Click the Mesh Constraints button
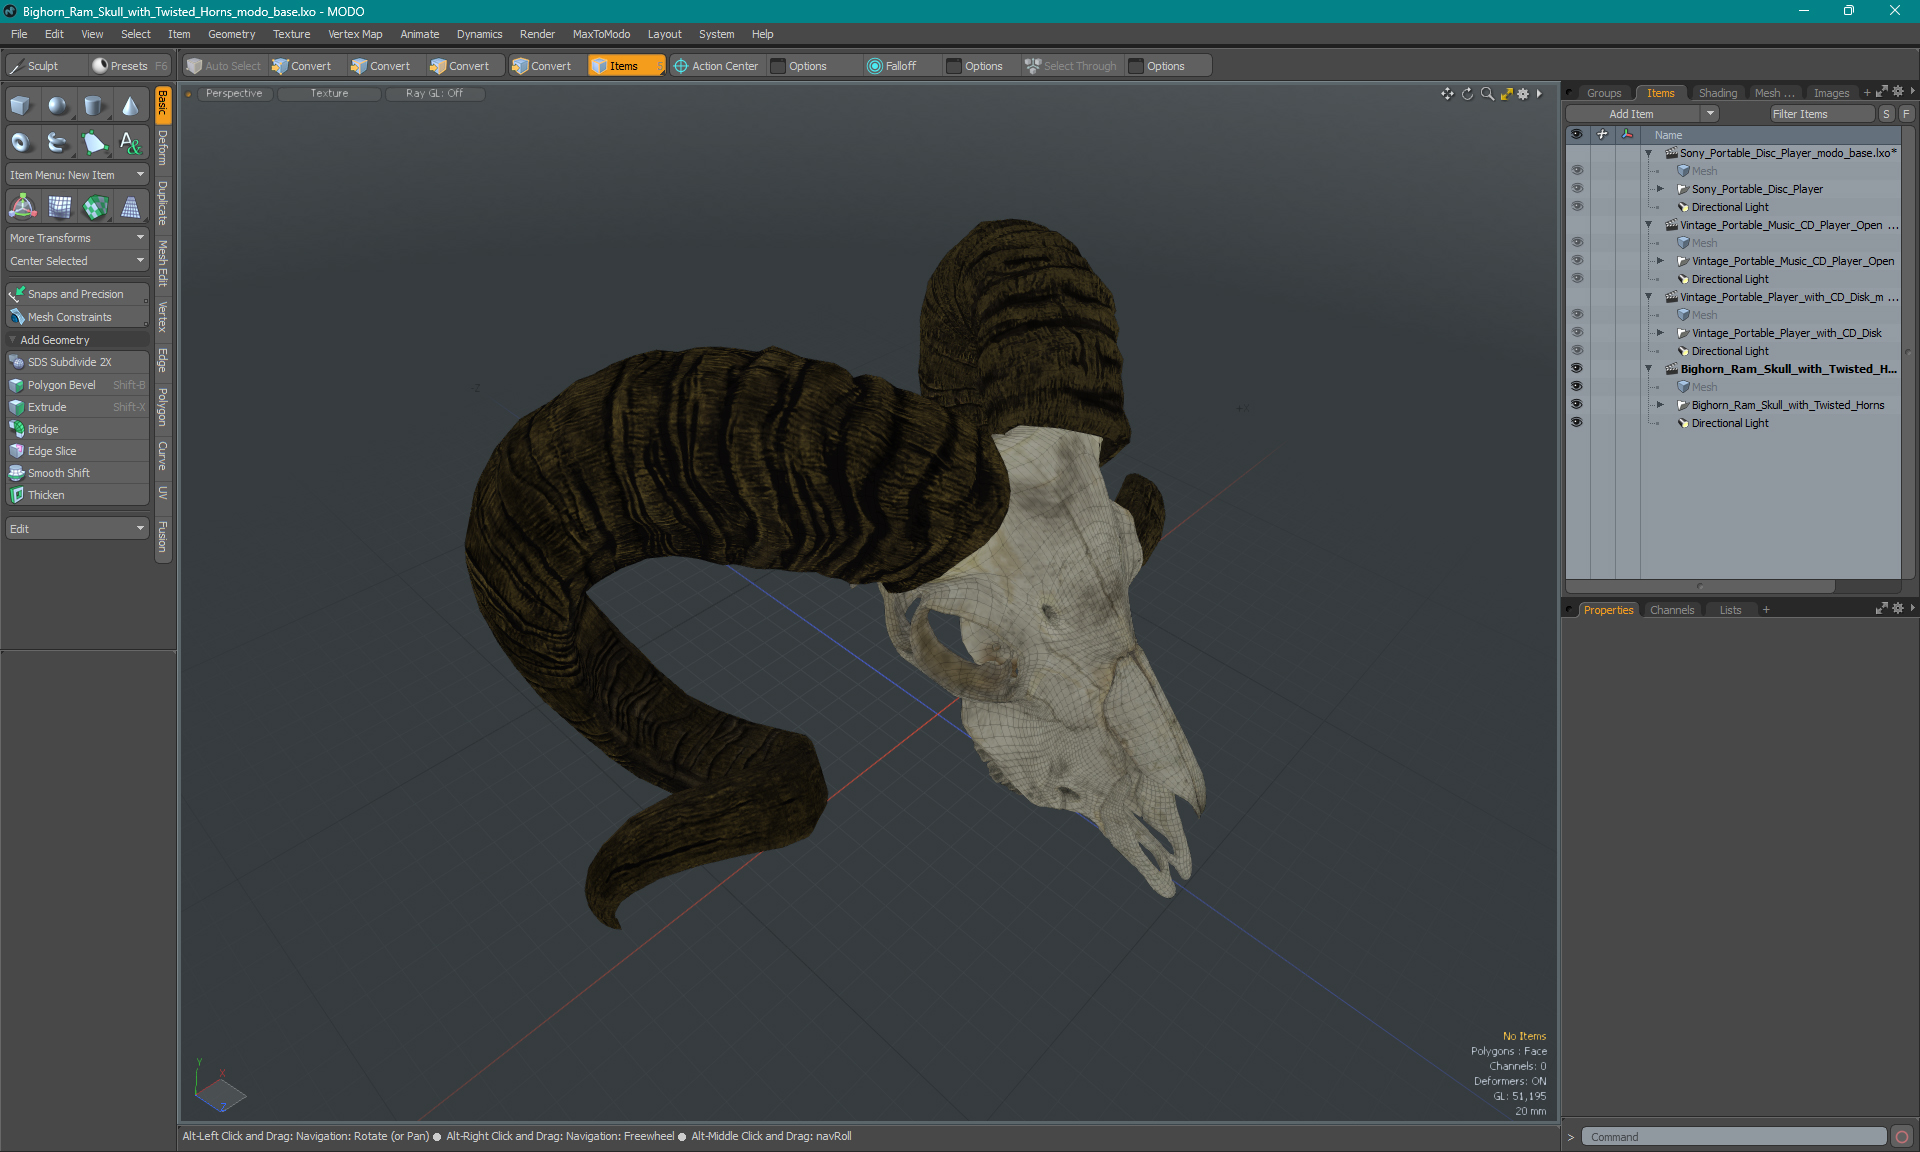1920x1152 pixels. pyautogui.click(x=77, y=317)
